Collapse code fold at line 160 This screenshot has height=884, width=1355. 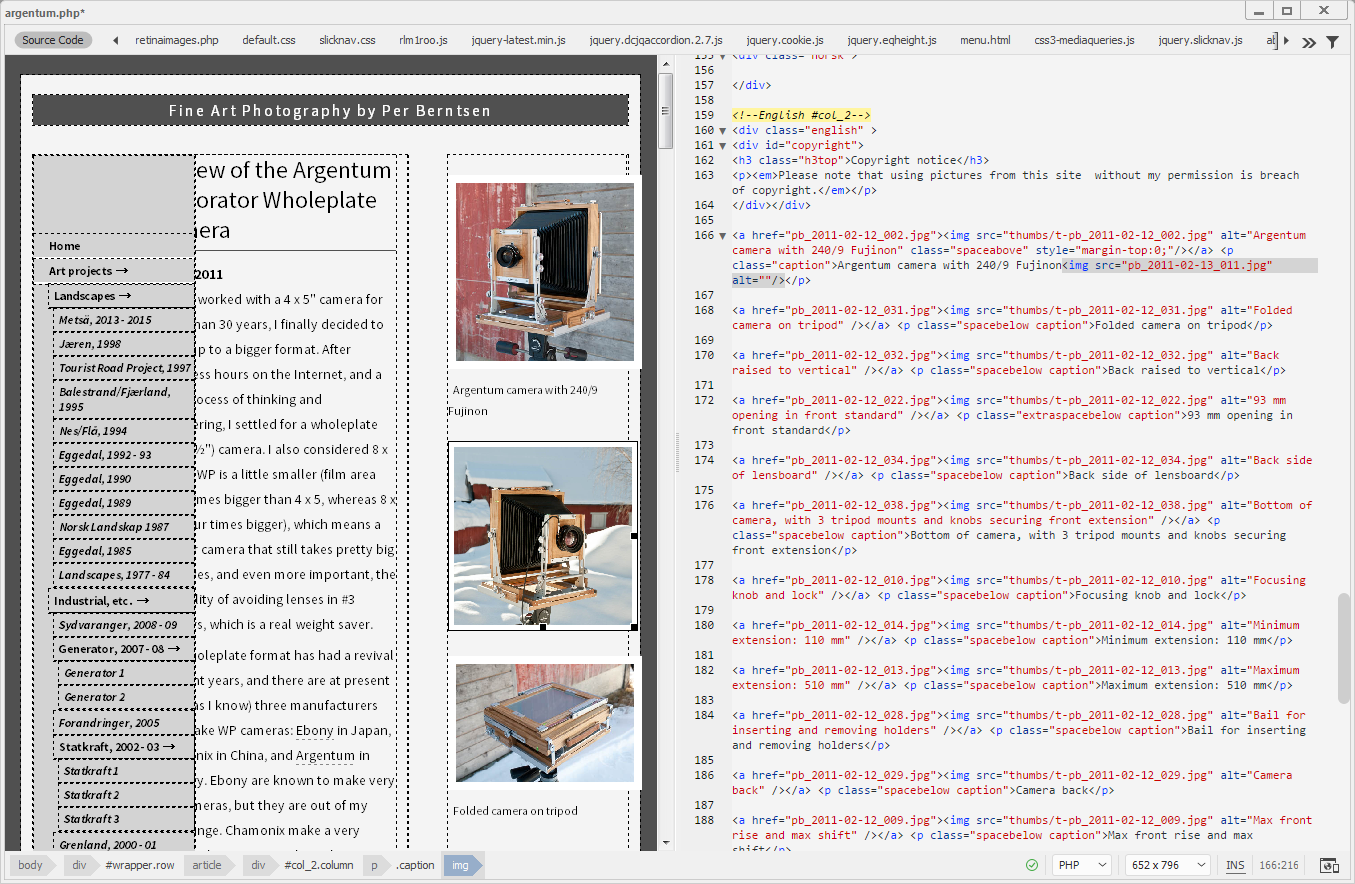724,130
